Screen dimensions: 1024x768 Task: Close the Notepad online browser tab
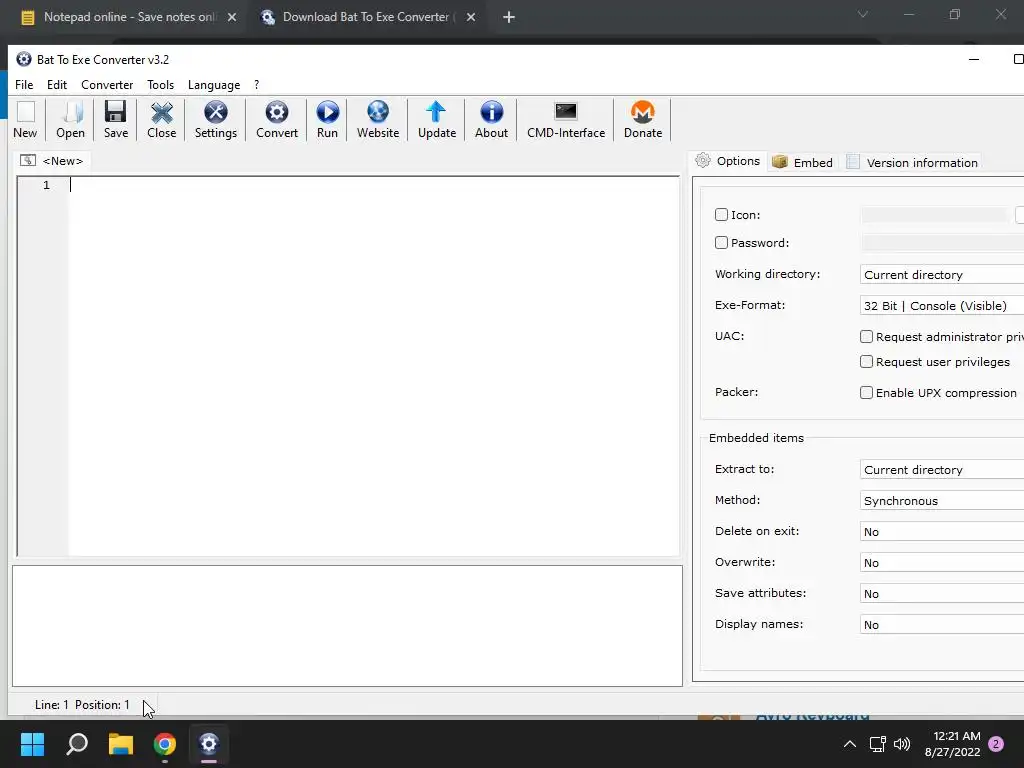[x=232, y=18]
